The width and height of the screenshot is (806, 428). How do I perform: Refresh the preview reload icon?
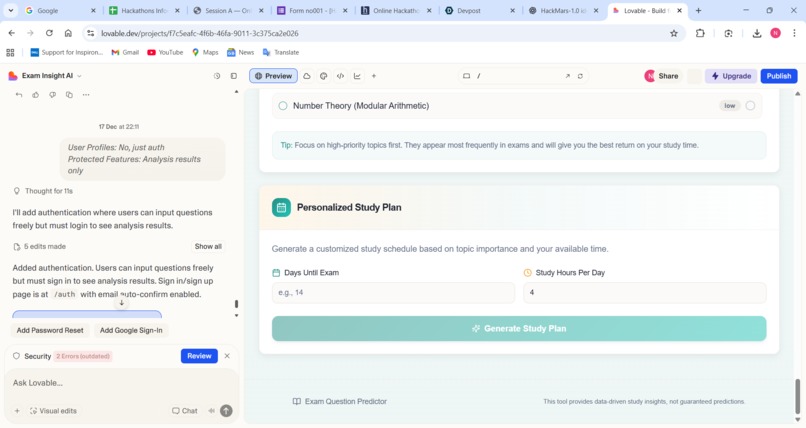[x=580, y=76]
